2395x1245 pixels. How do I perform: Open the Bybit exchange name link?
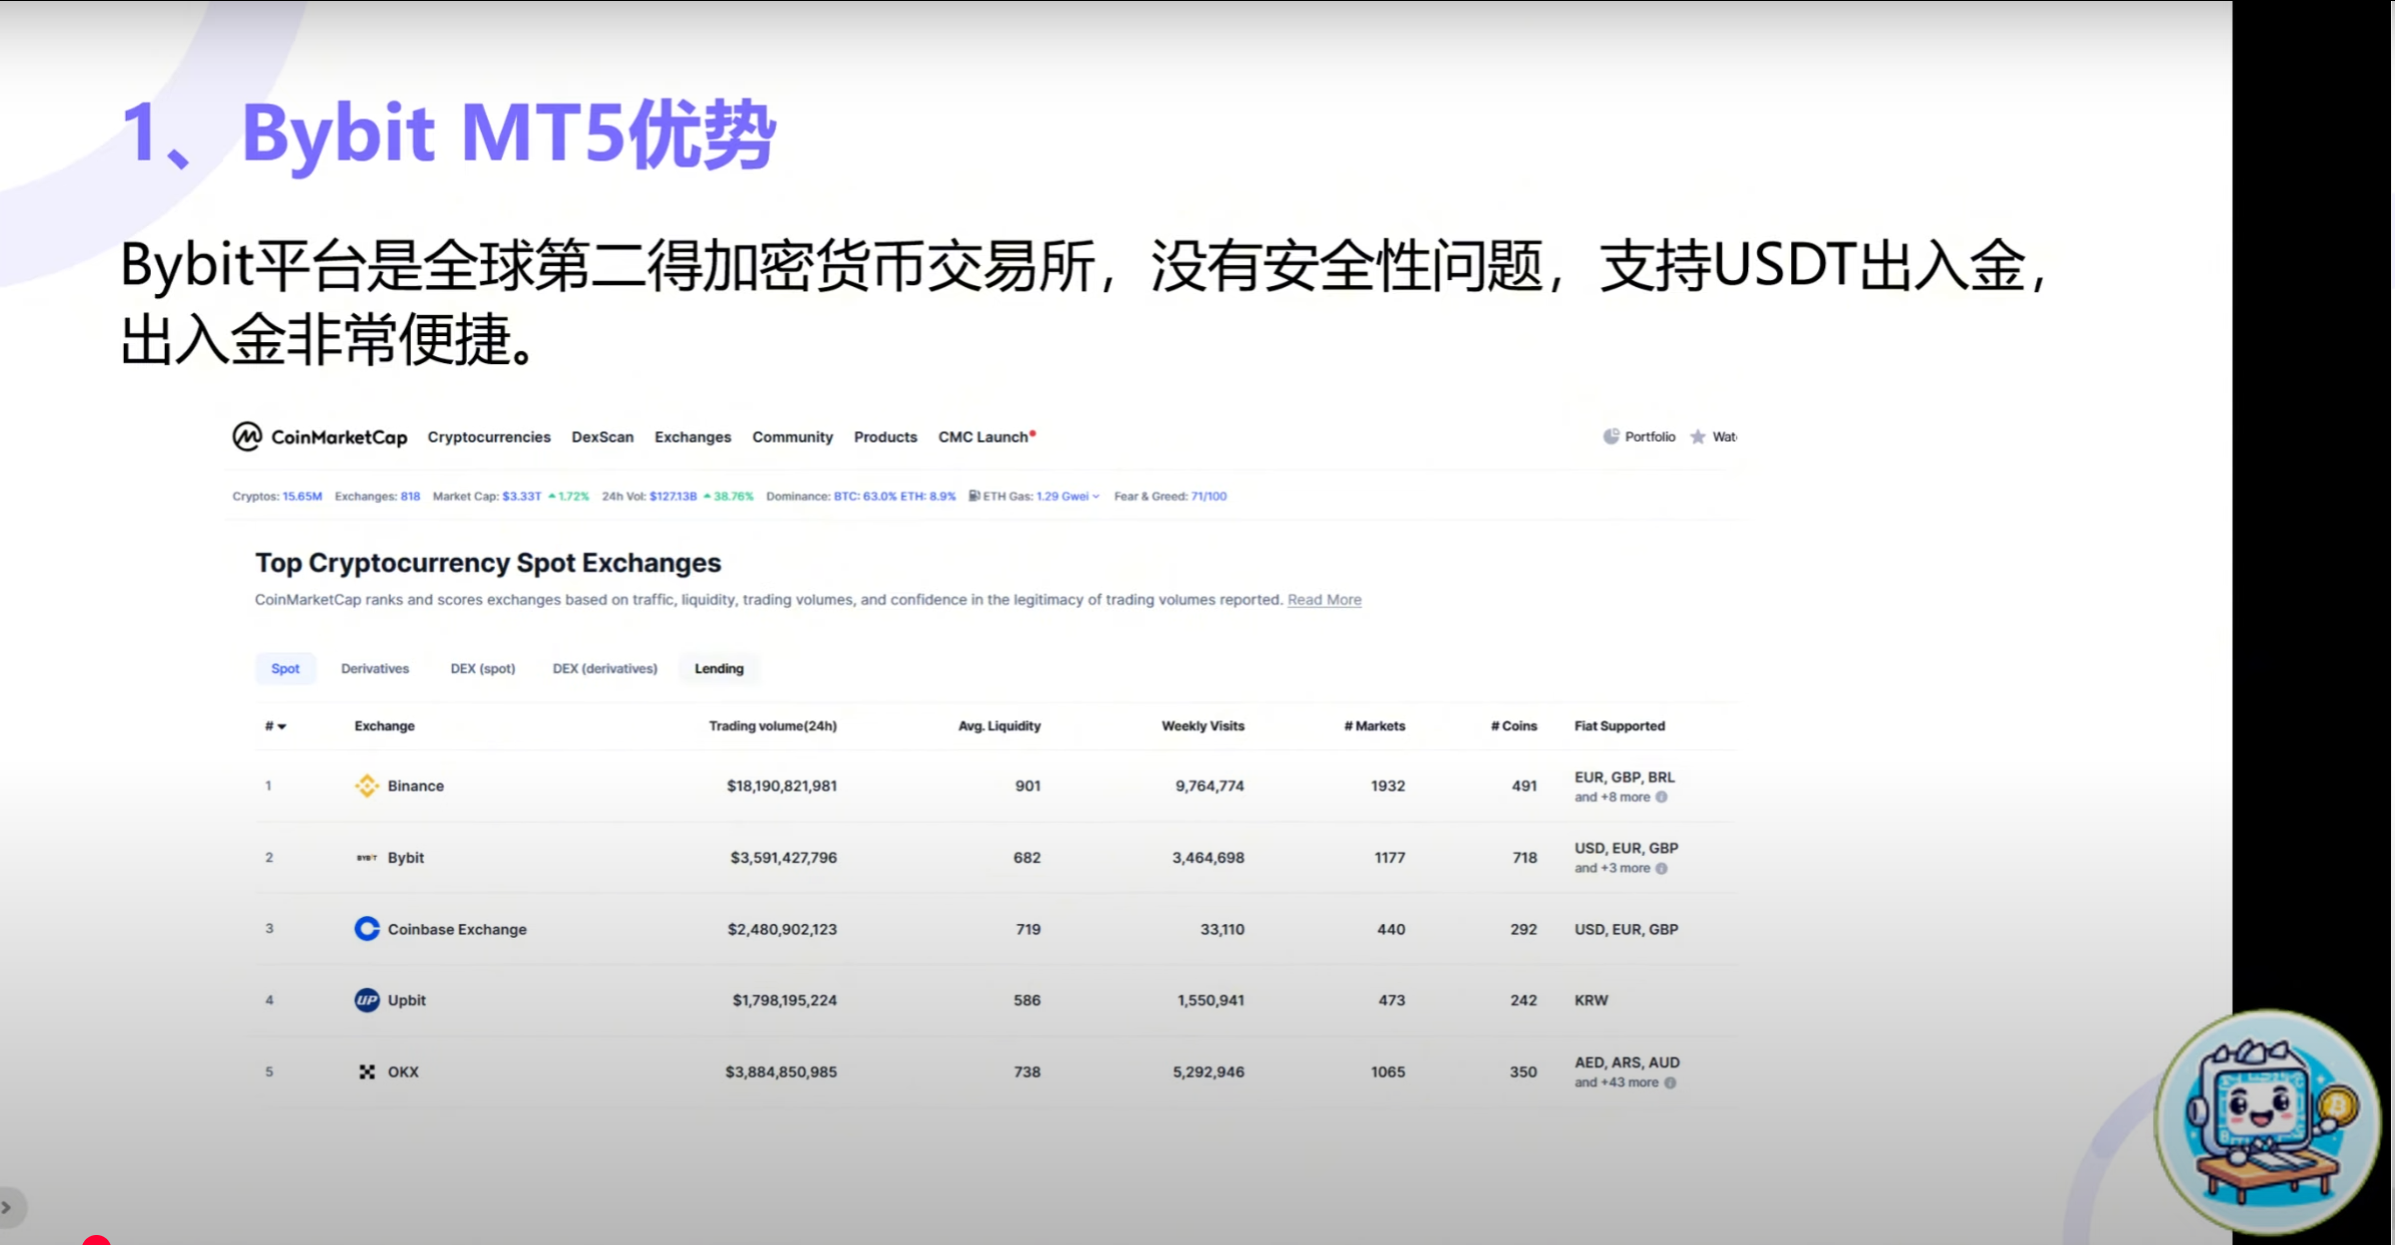click(x=406, y=858)
